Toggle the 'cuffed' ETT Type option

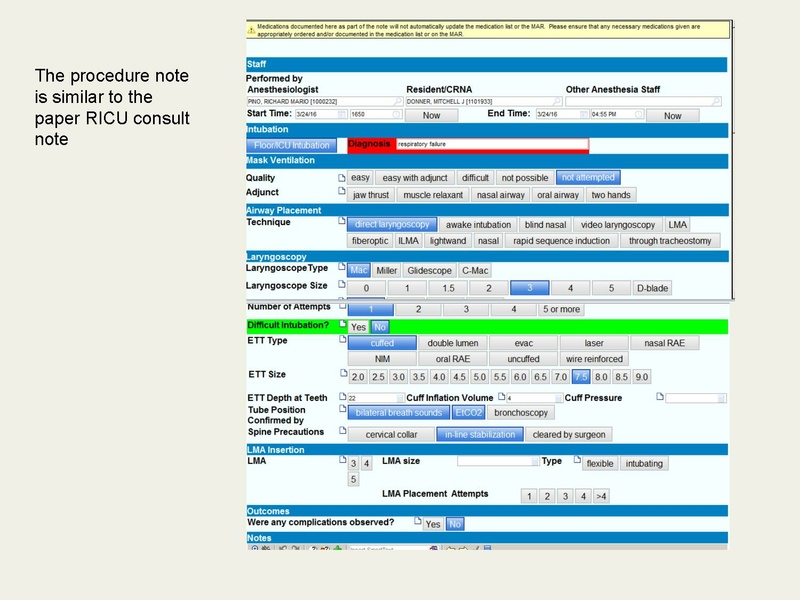[380, 341]
